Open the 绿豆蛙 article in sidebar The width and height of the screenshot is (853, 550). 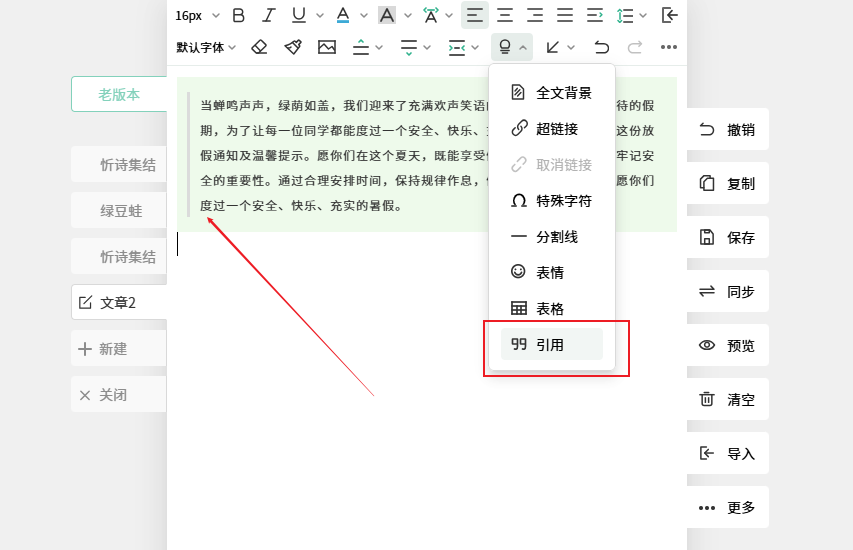click(119, 211)
